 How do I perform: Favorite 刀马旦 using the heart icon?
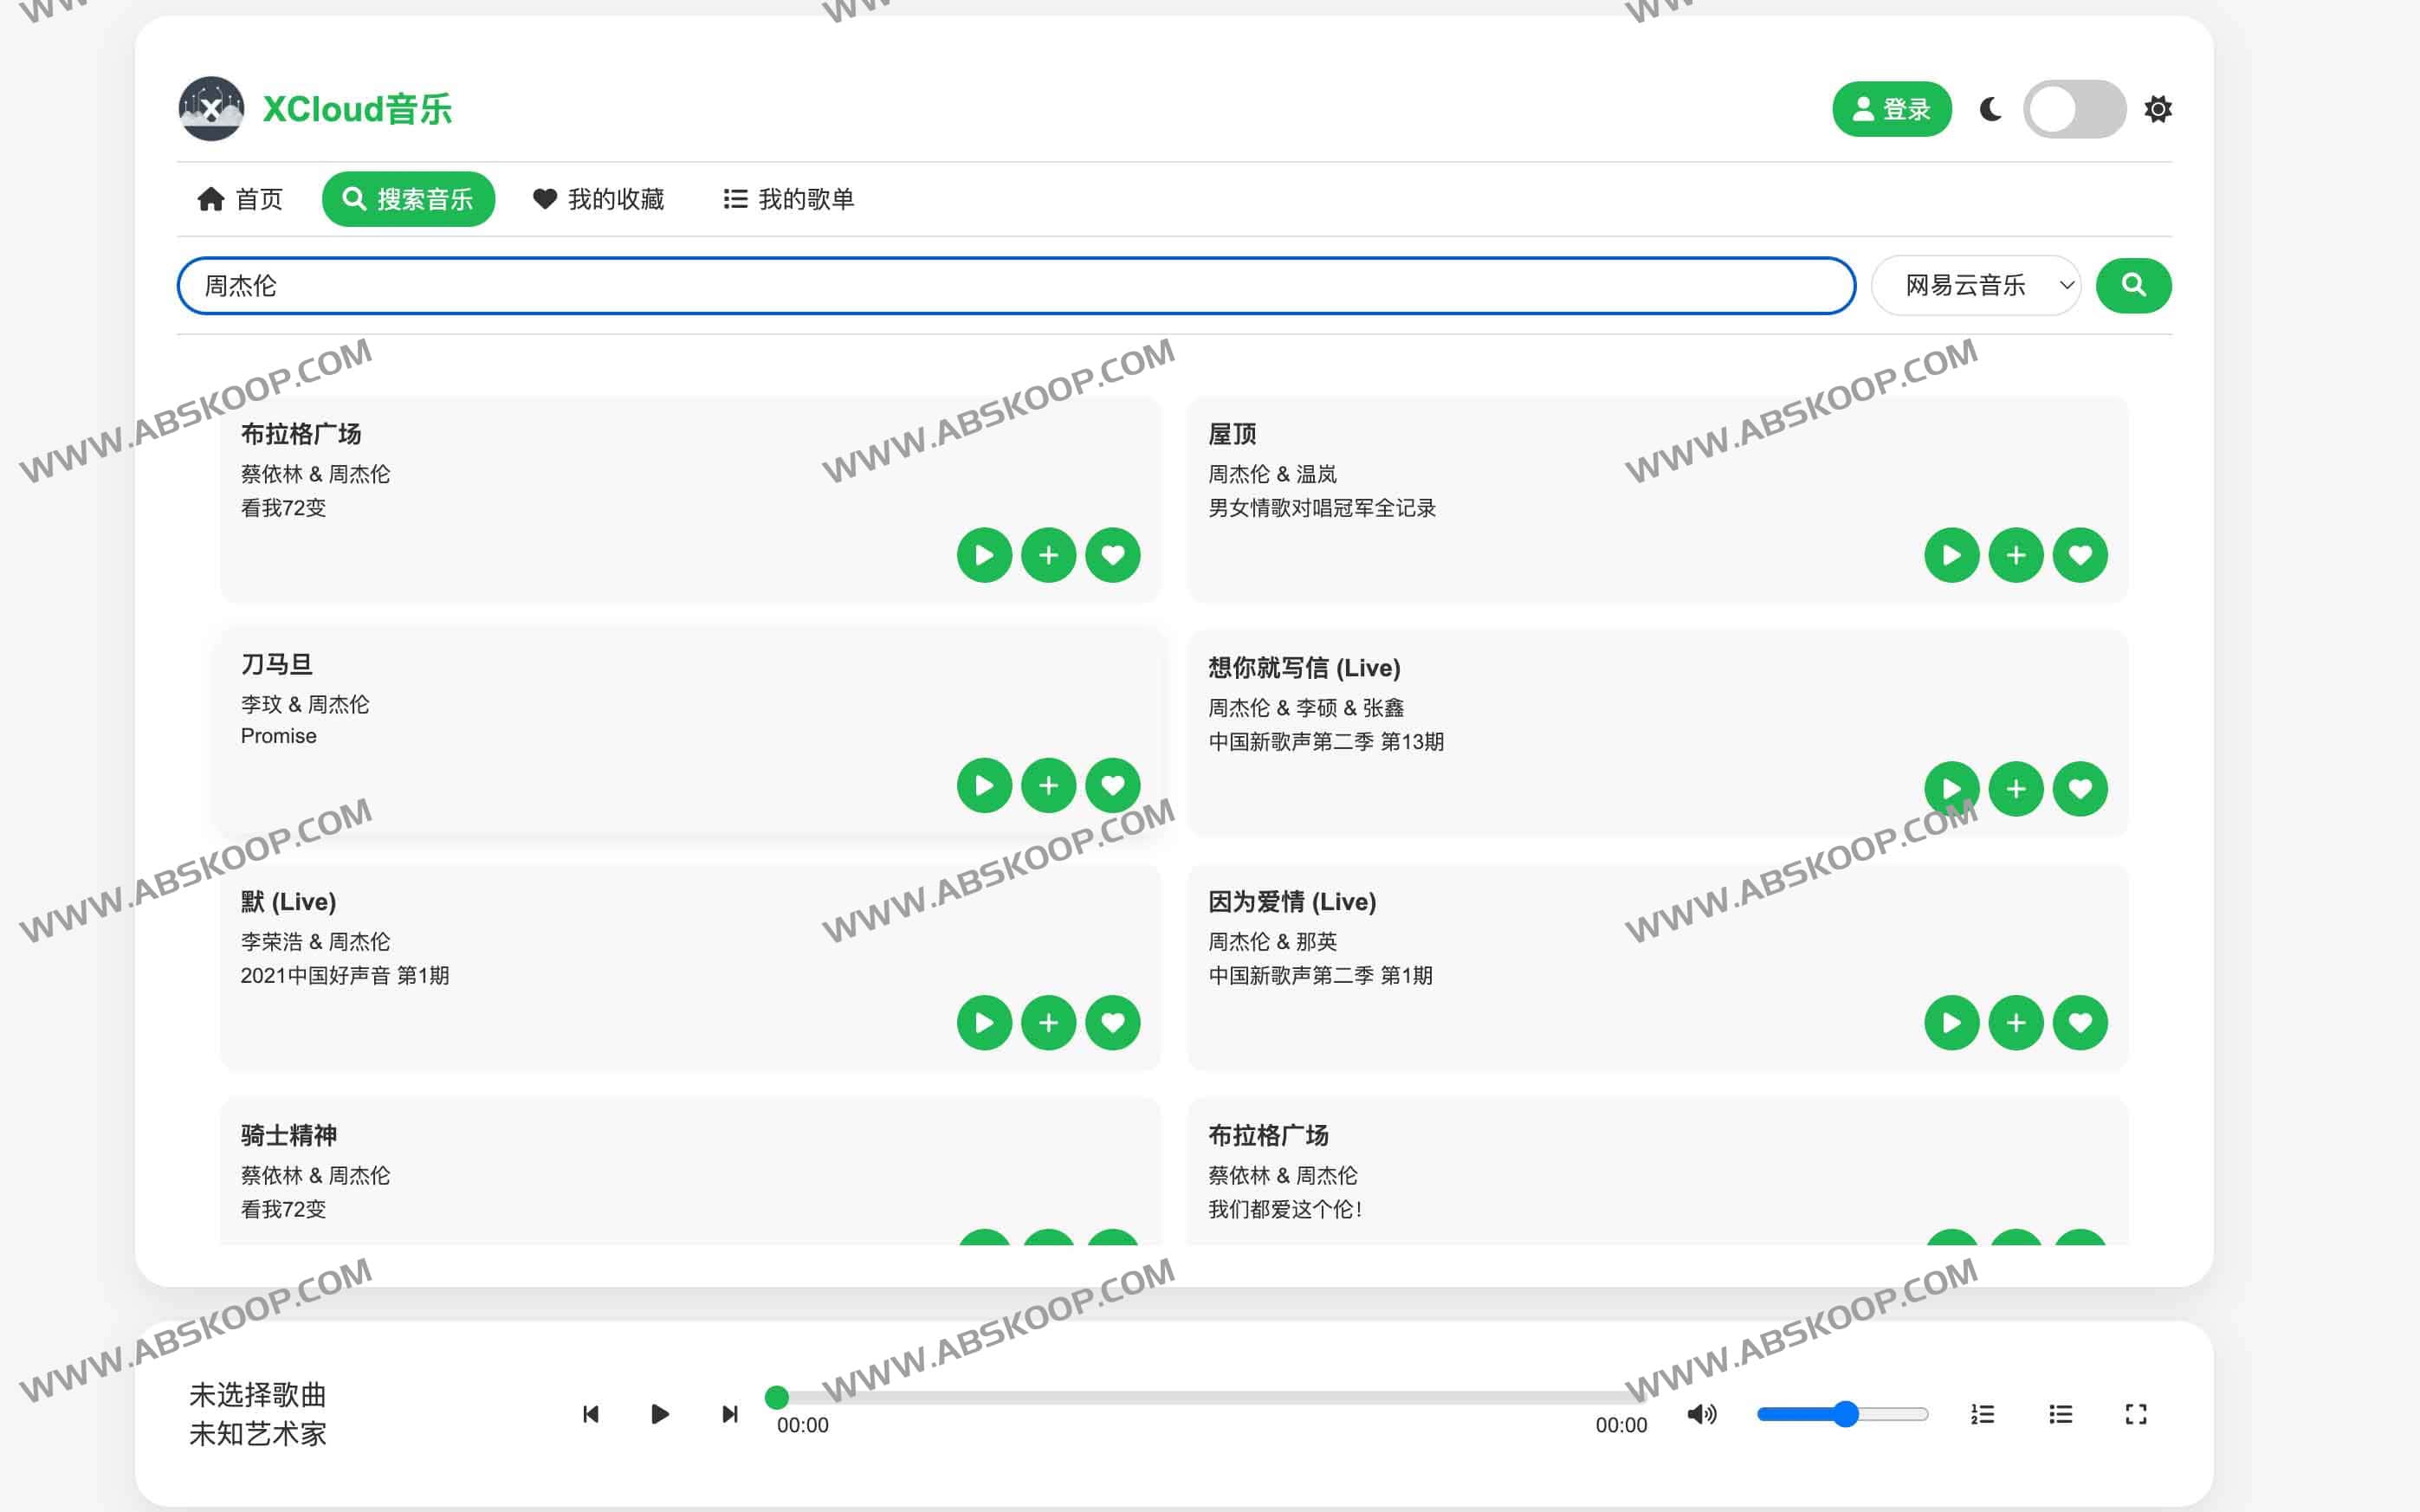pyautogui.click(x=1112, y=785)
